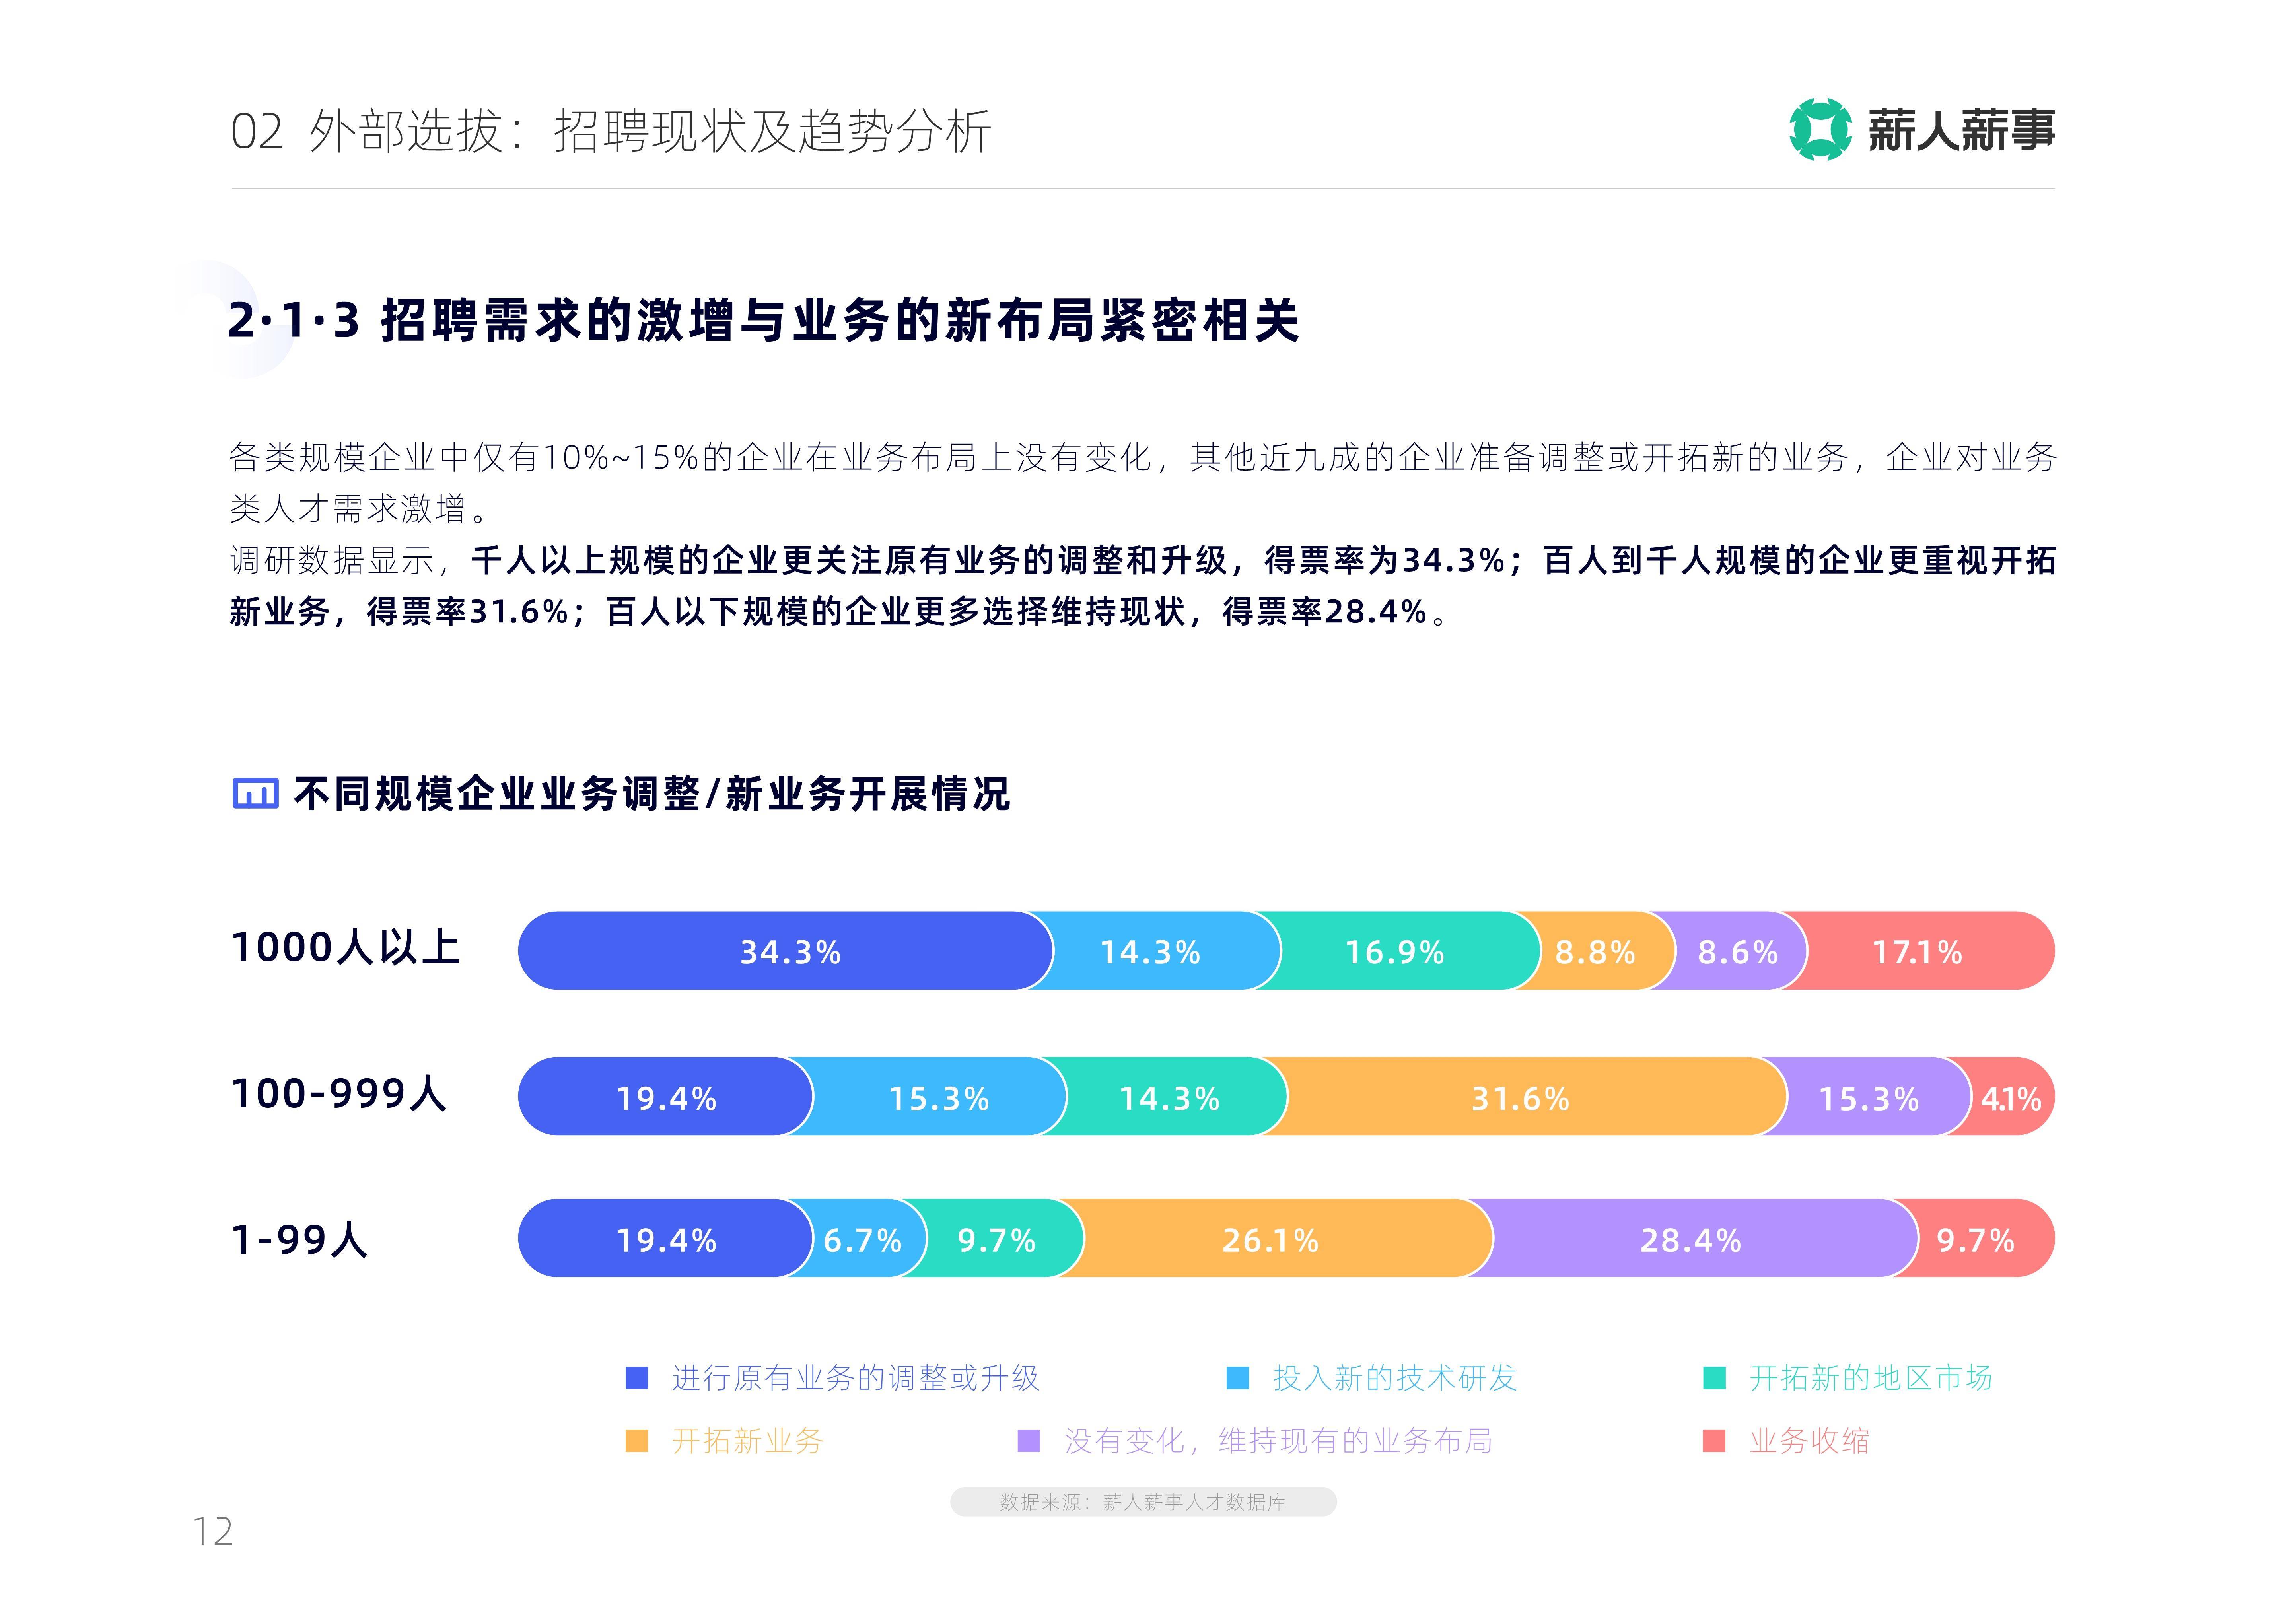Click legend text 投入新的技术研发
The width and height of the screenshot is (2287, 1624).
point(1395,1378)
